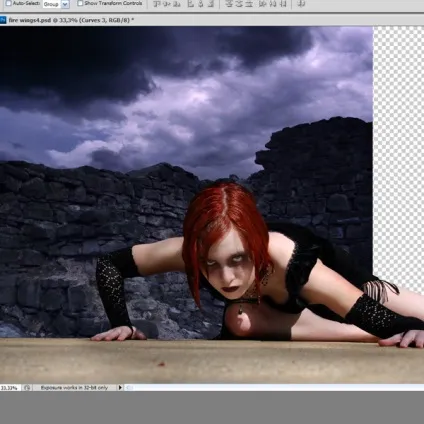424x424 pixels.
Task: Click the align left edges icon
Action: (190, 4)
